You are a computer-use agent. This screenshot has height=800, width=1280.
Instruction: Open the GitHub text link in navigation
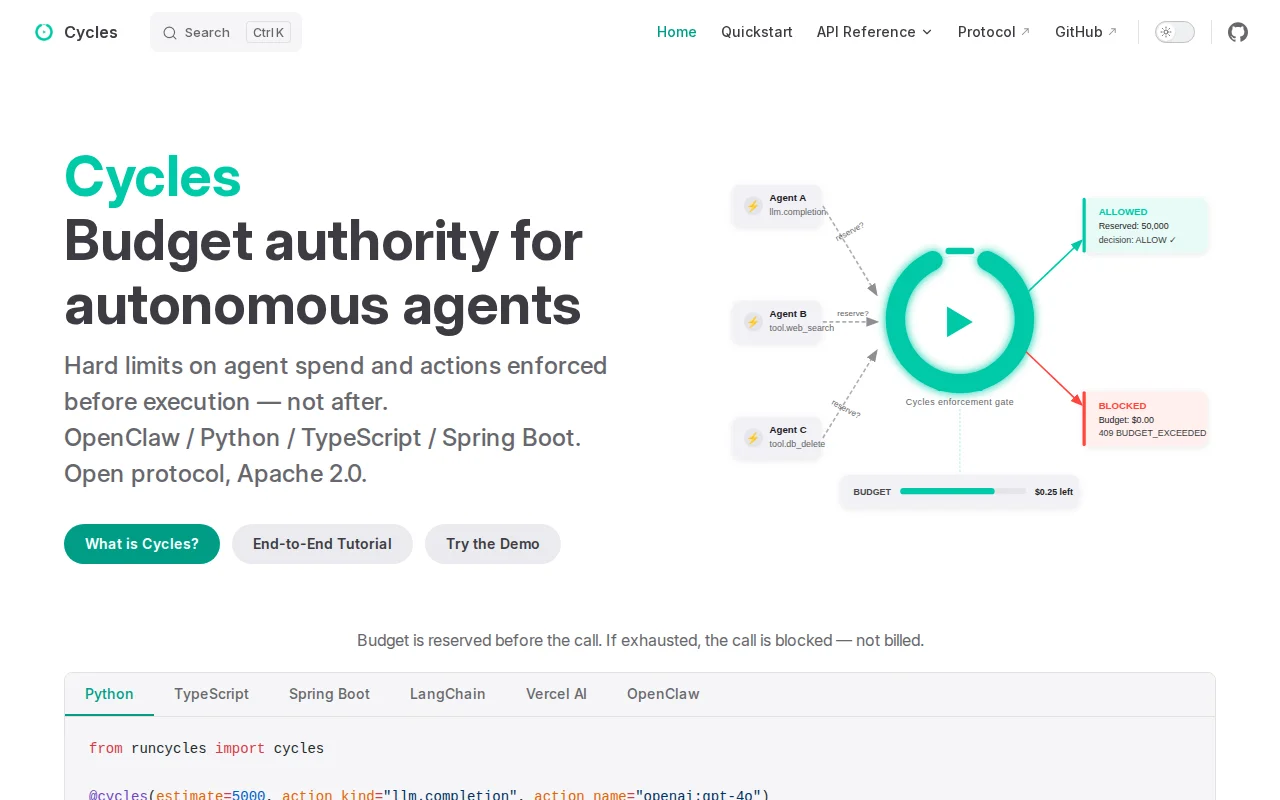(1087, 32)
